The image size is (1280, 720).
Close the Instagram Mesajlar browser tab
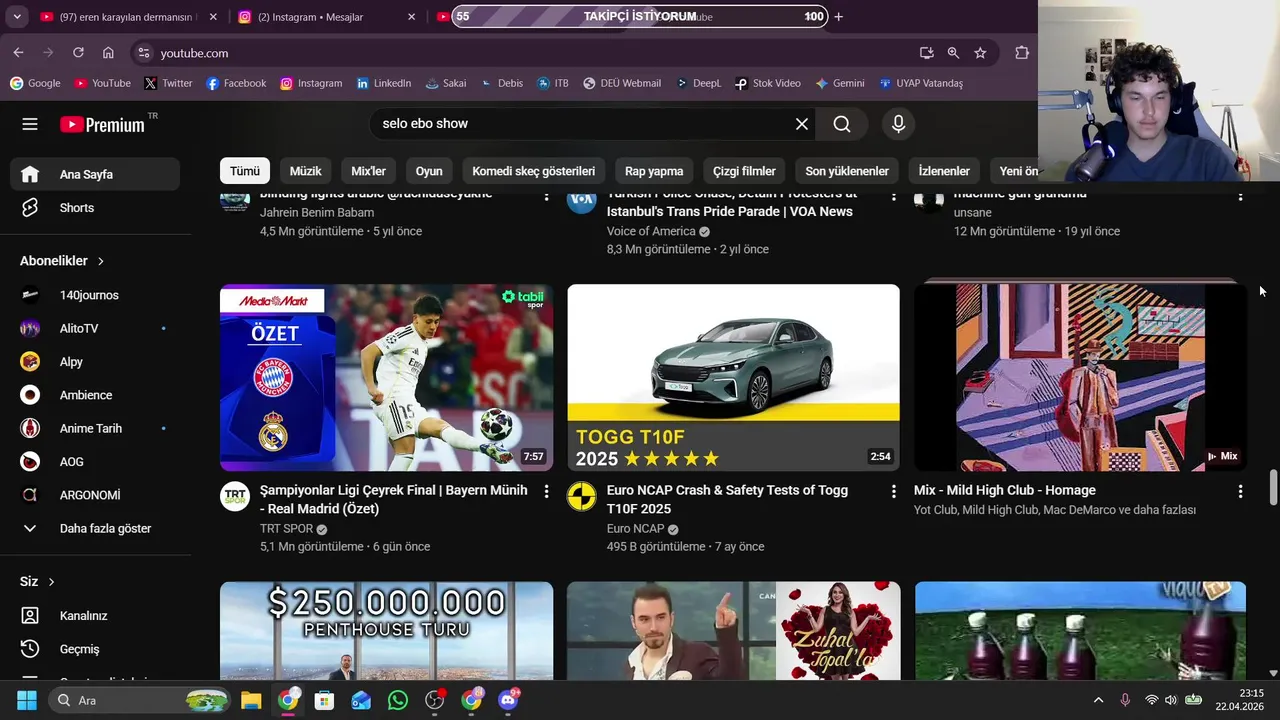[x=411, y=17]
